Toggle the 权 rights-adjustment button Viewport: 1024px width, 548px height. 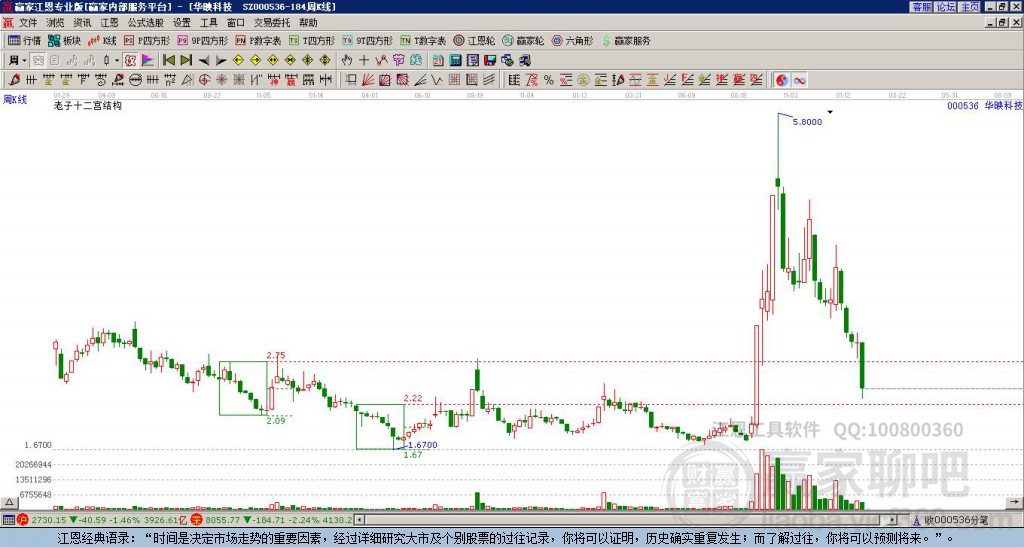[130, 61]
